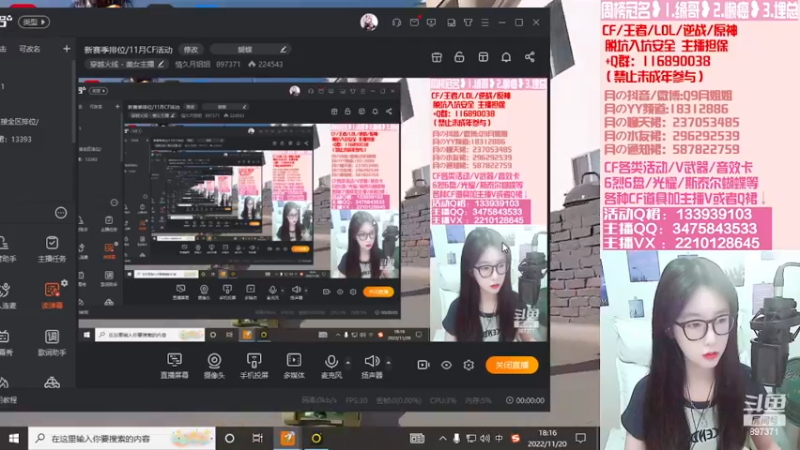
Task: Open the more options circle
Action: [61, 213]
